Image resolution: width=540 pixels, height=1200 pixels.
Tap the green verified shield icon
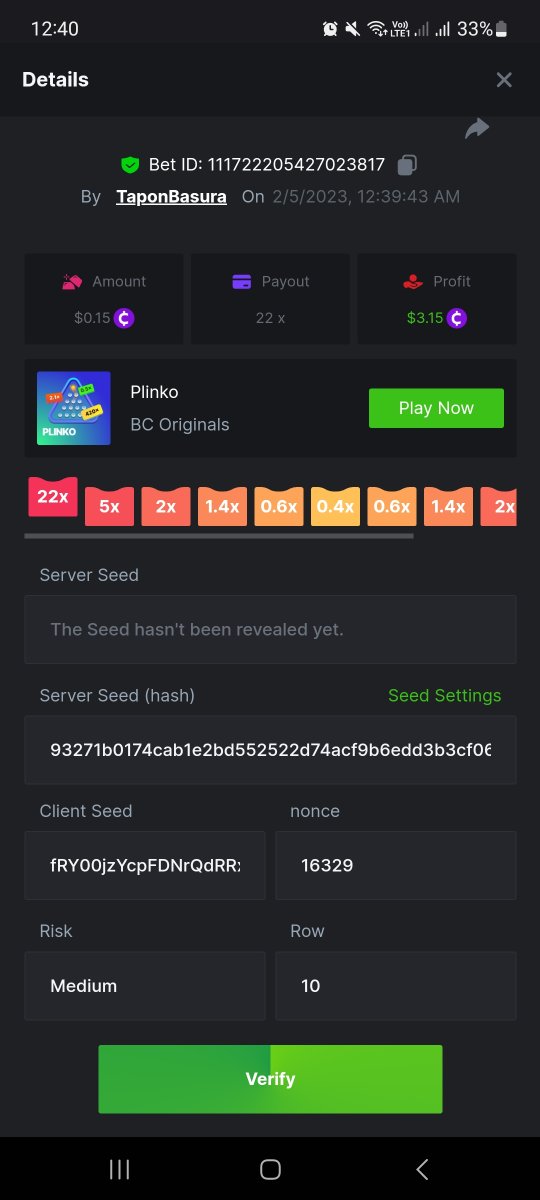pyautogui.click(x=130, y=165)
